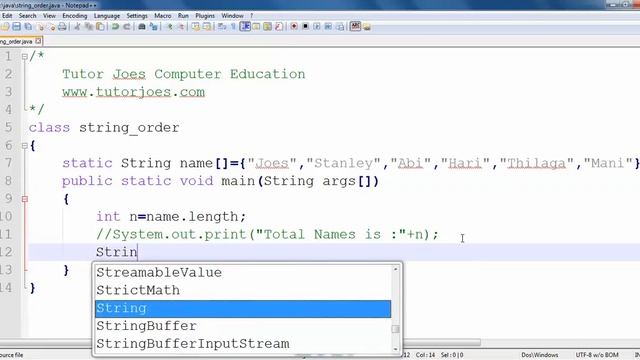
Task: Click the Close All toolbar icon
Action: coord(51,27)
